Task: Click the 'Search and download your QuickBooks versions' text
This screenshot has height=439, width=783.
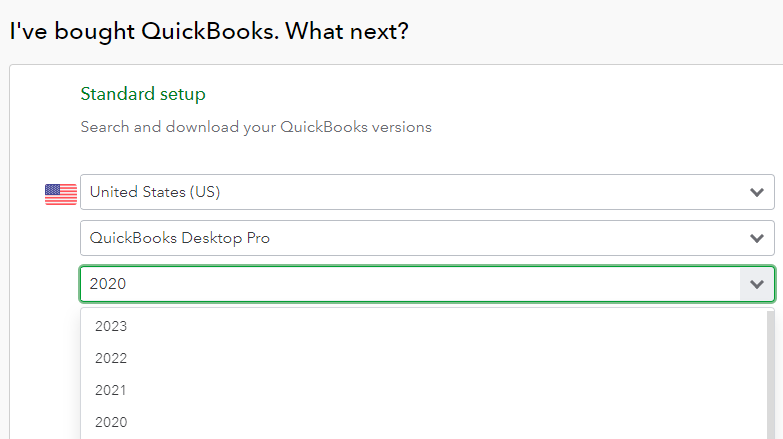Action: coord(256,127)
